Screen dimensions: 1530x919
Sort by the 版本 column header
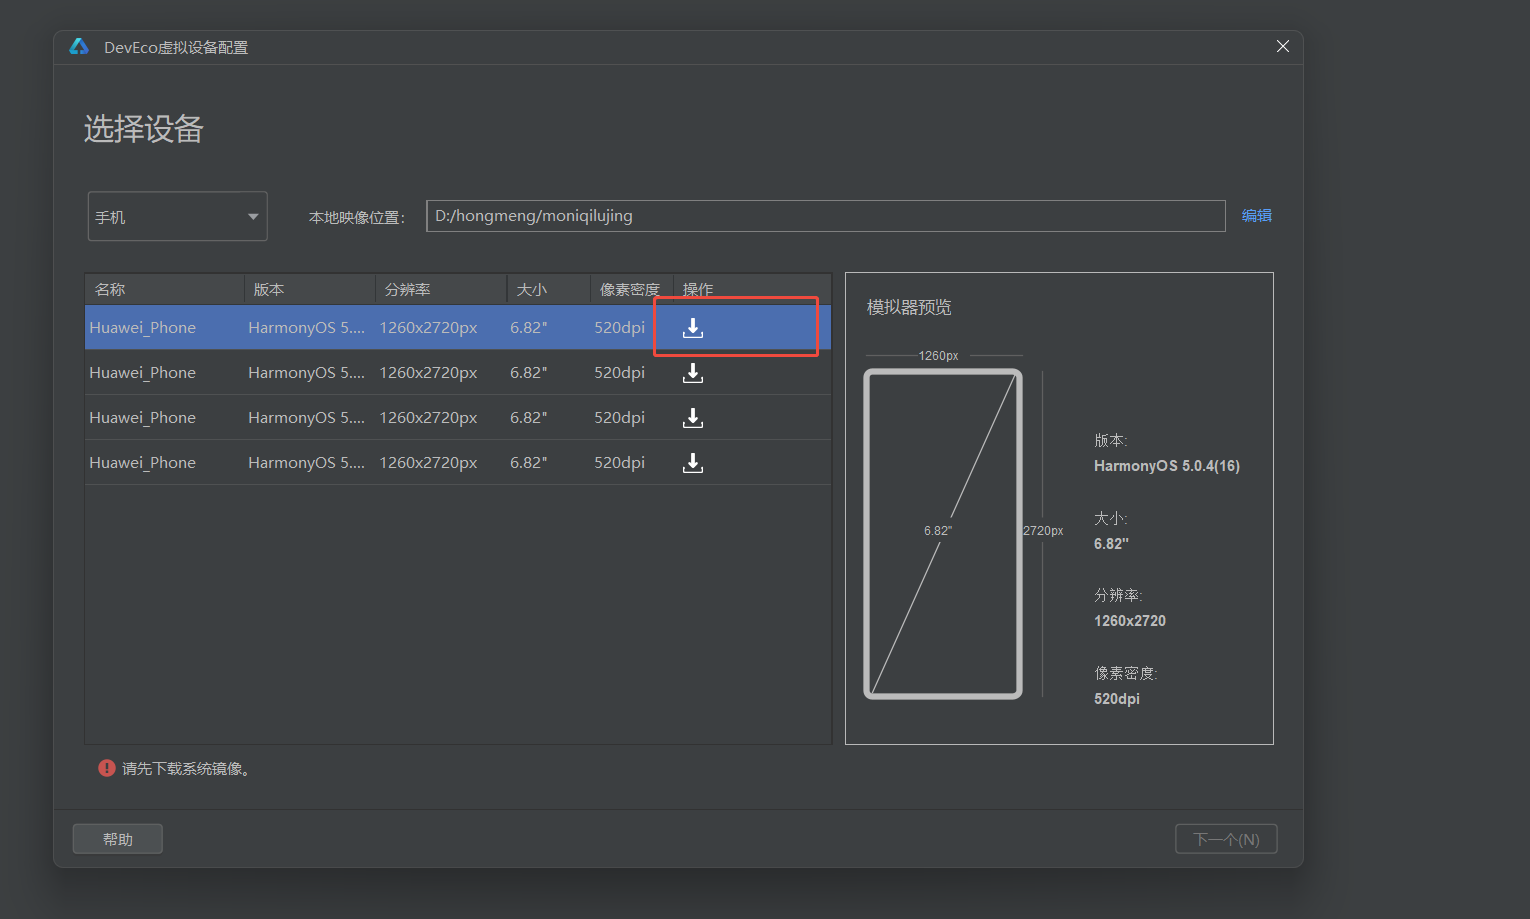click(310, 289)
